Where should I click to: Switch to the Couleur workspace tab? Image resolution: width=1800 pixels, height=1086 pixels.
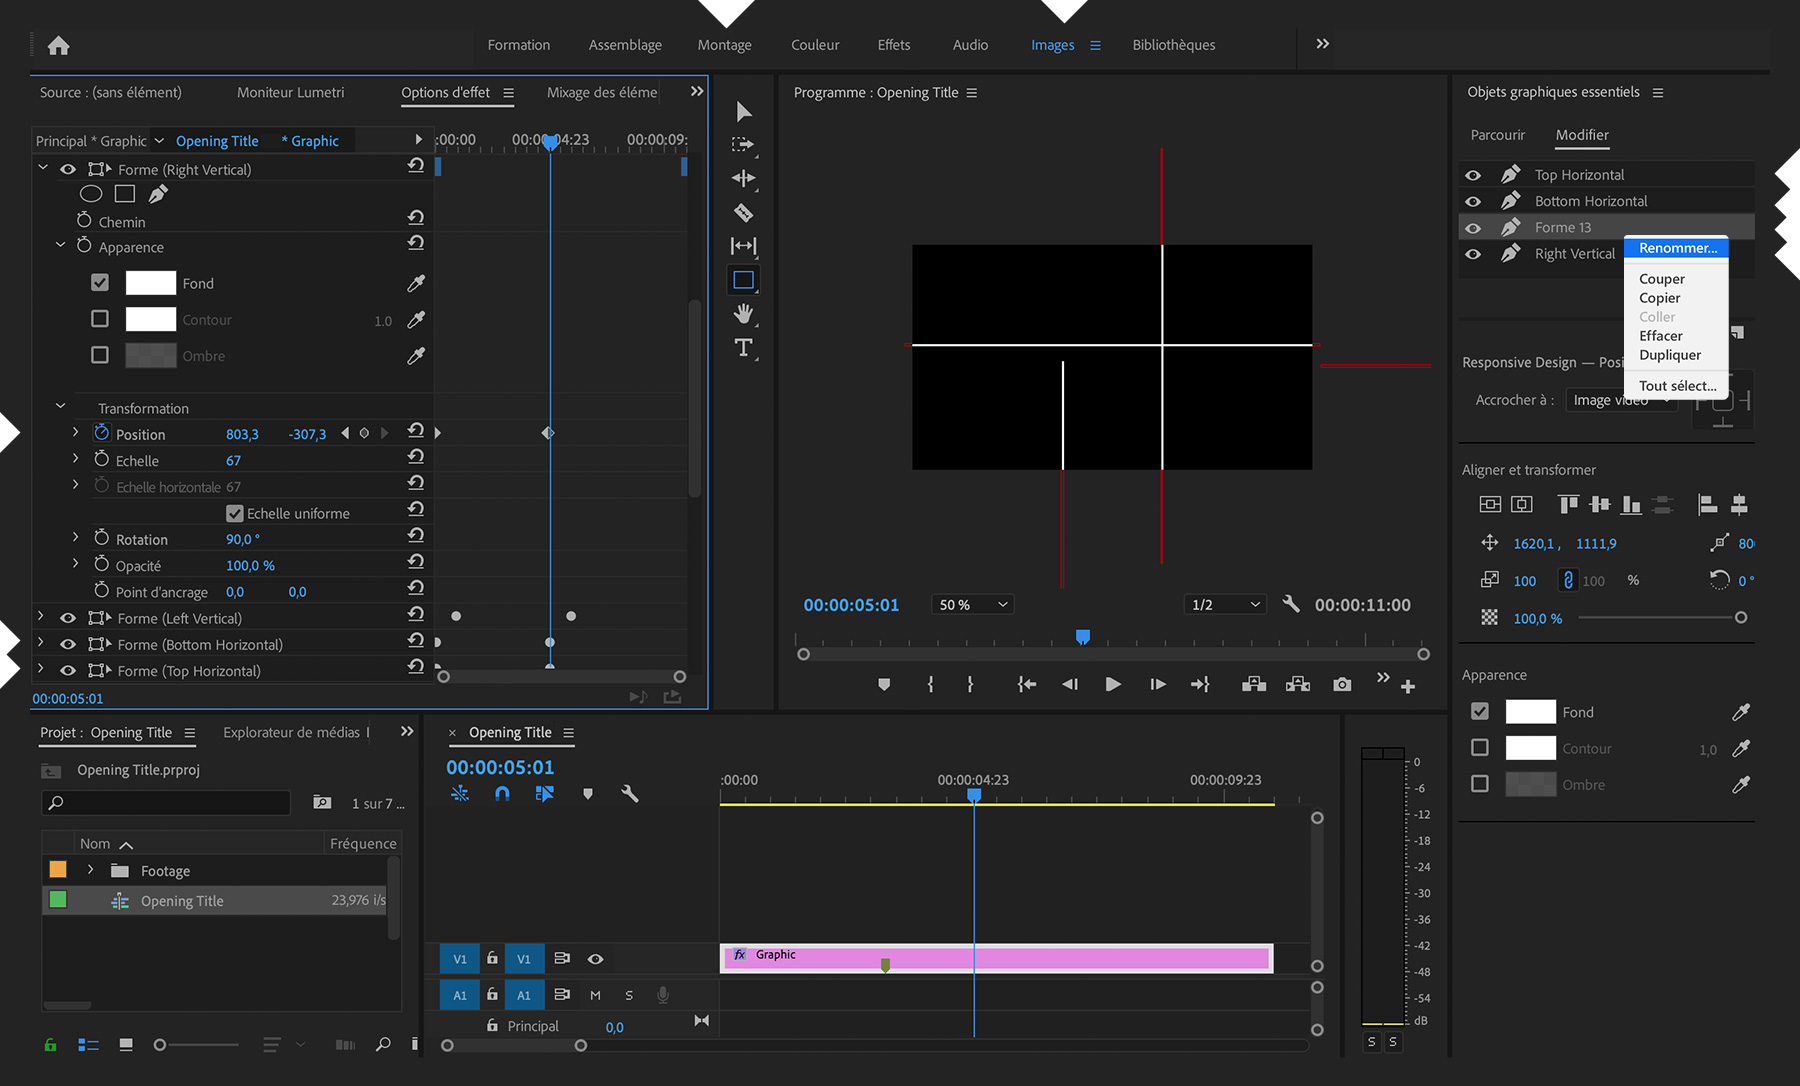[814, 45]
